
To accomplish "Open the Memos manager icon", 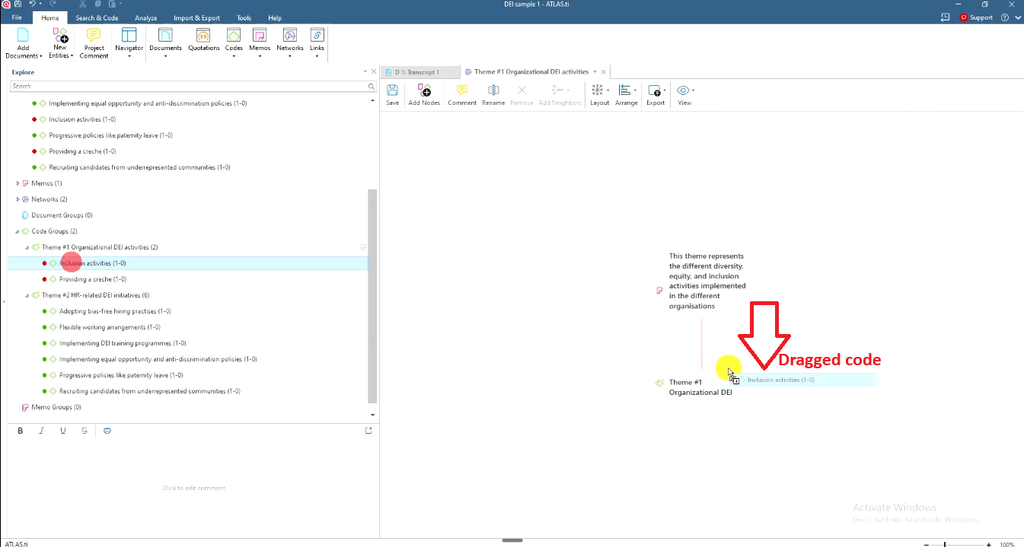I will [259, 35].
